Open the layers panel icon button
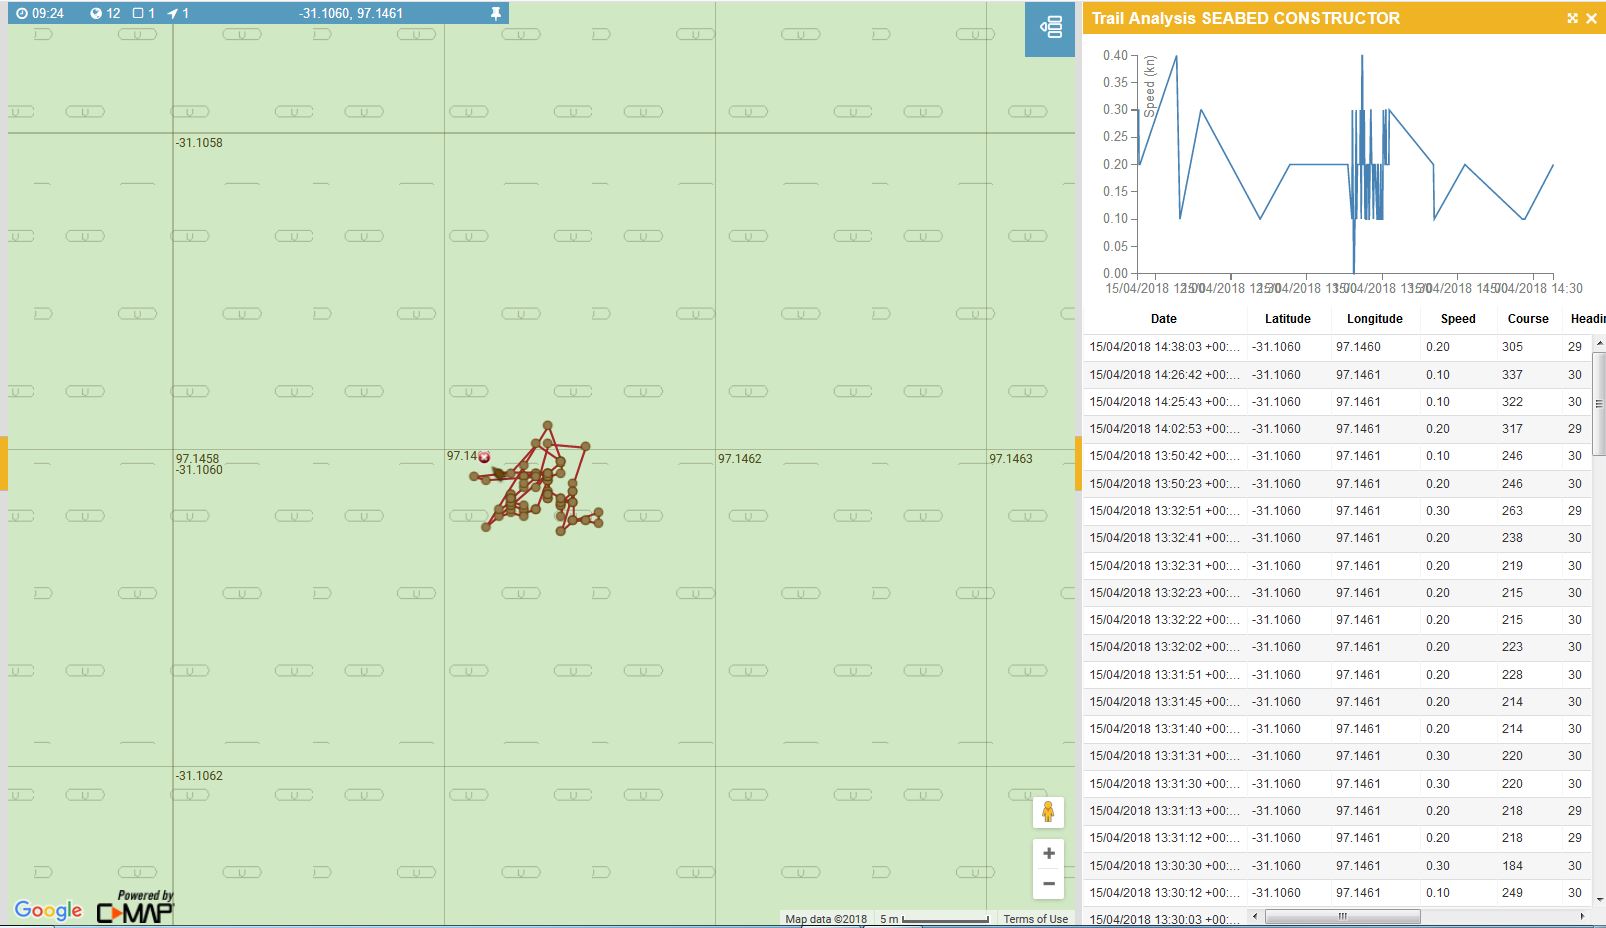This screenshot has width=1606, height=928. [x=1050, y=27]
